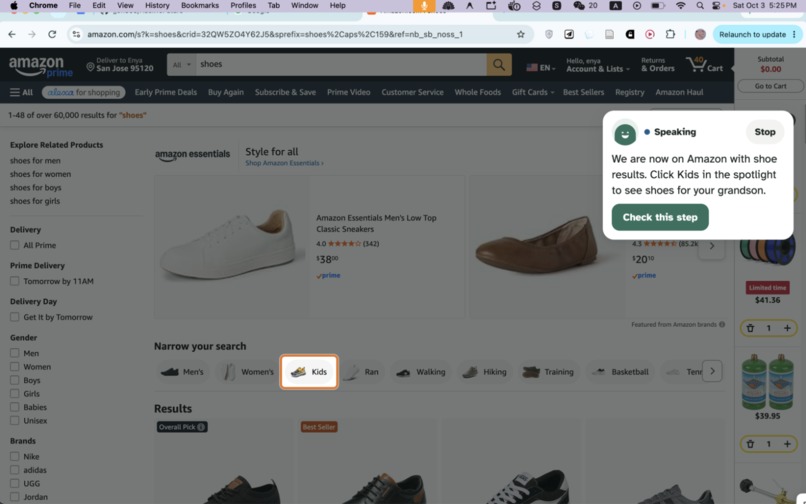Click the red record extension icon
The height and width of the screenshot is (504, 806).
point(650,34)
